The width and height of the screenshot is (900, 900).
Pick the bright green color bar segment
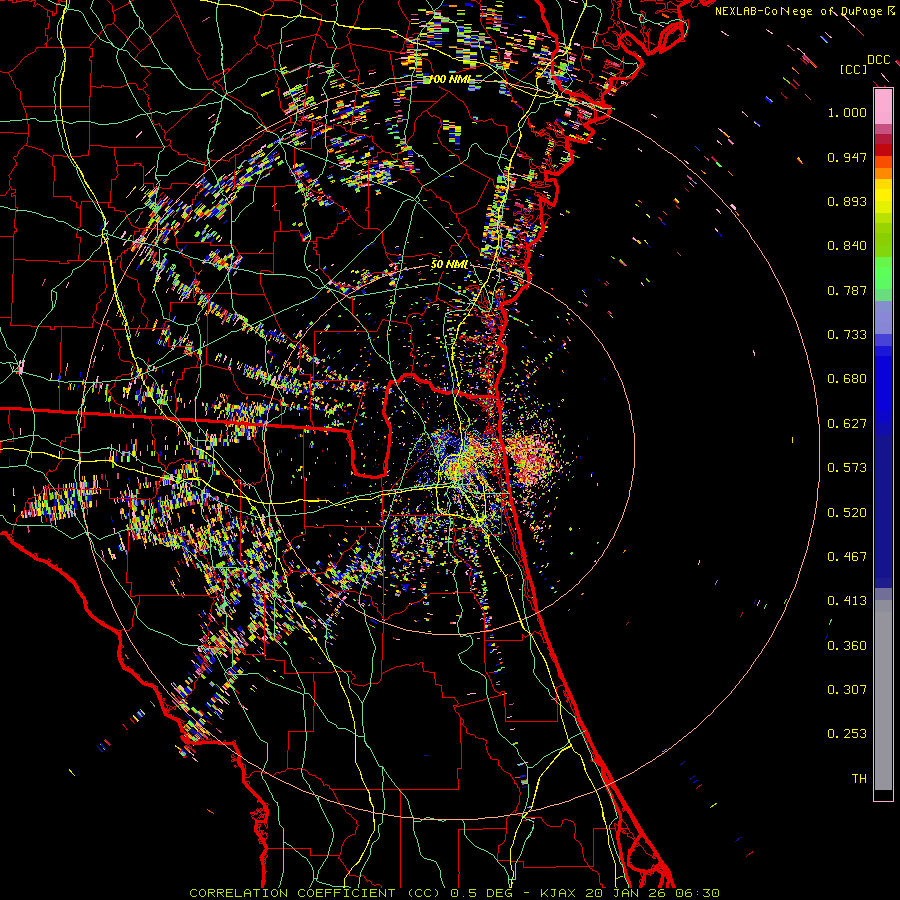(883, 273)
